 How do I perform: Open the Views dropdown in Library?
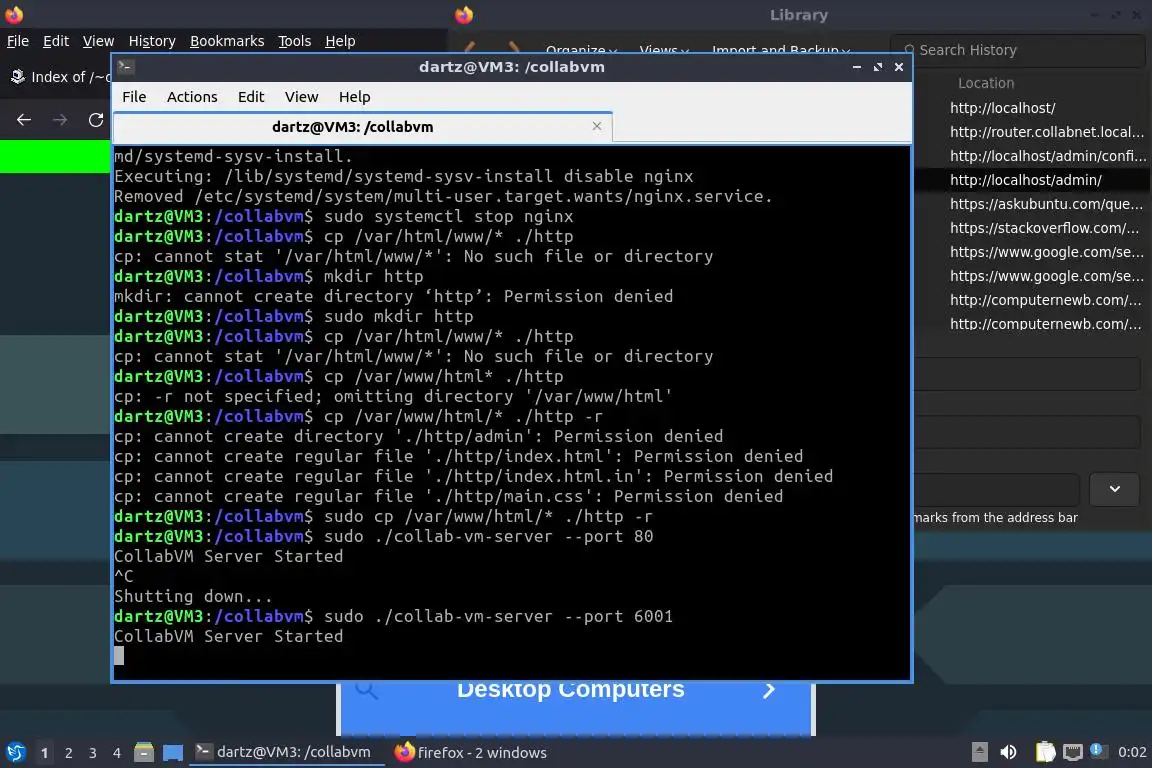point(664,50)
